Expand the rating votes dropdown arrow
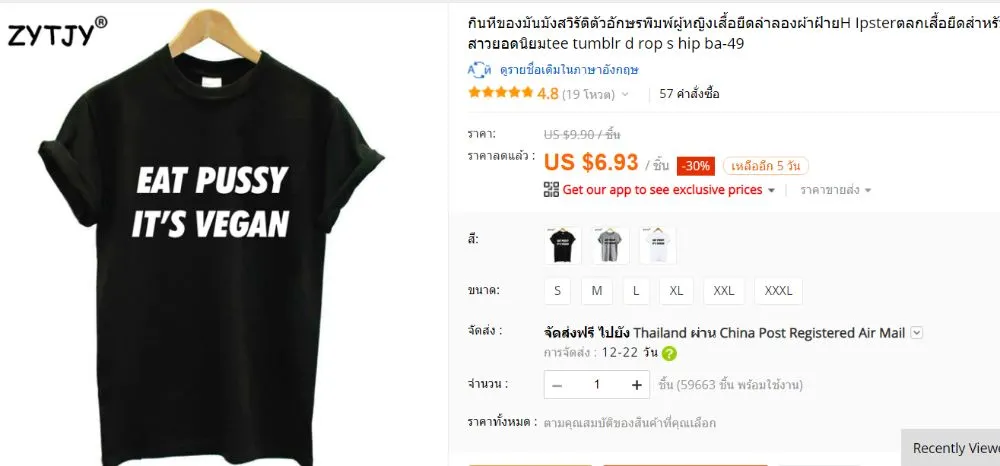1000x466 pixels. [x=625, y=94]
